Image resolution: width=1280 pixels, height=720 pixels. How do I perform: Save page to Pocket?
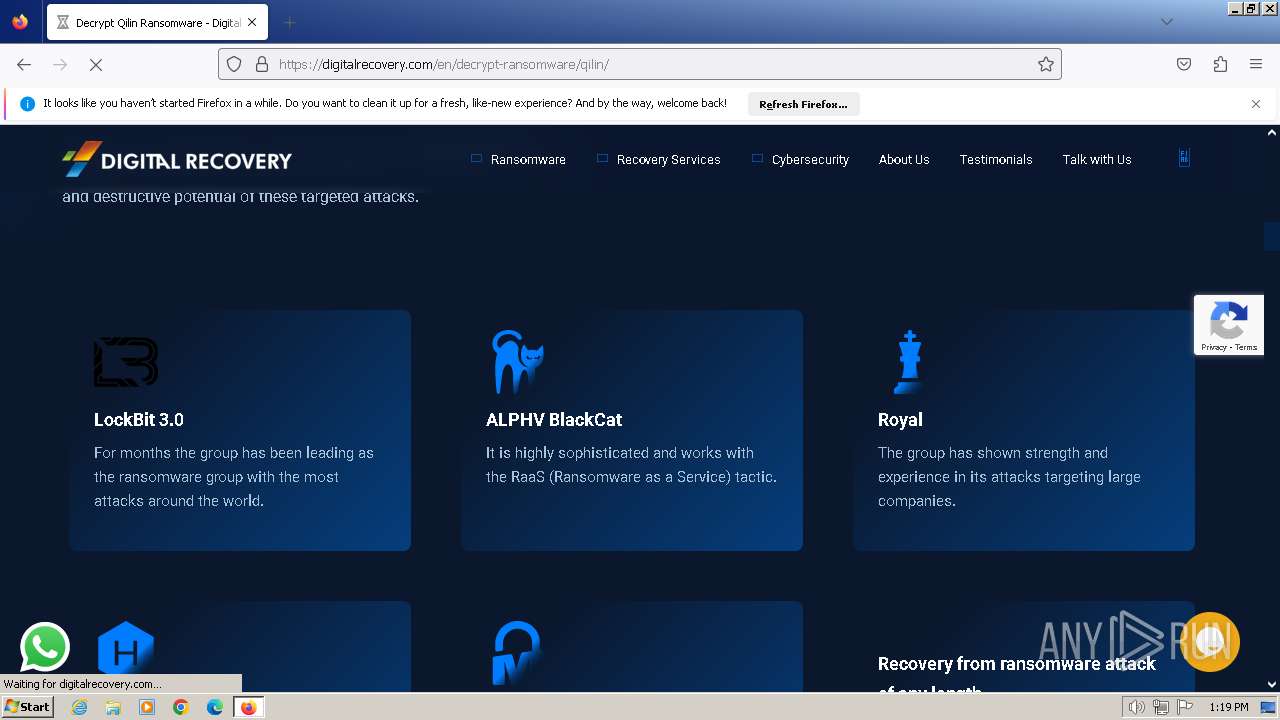[1184, 64]
